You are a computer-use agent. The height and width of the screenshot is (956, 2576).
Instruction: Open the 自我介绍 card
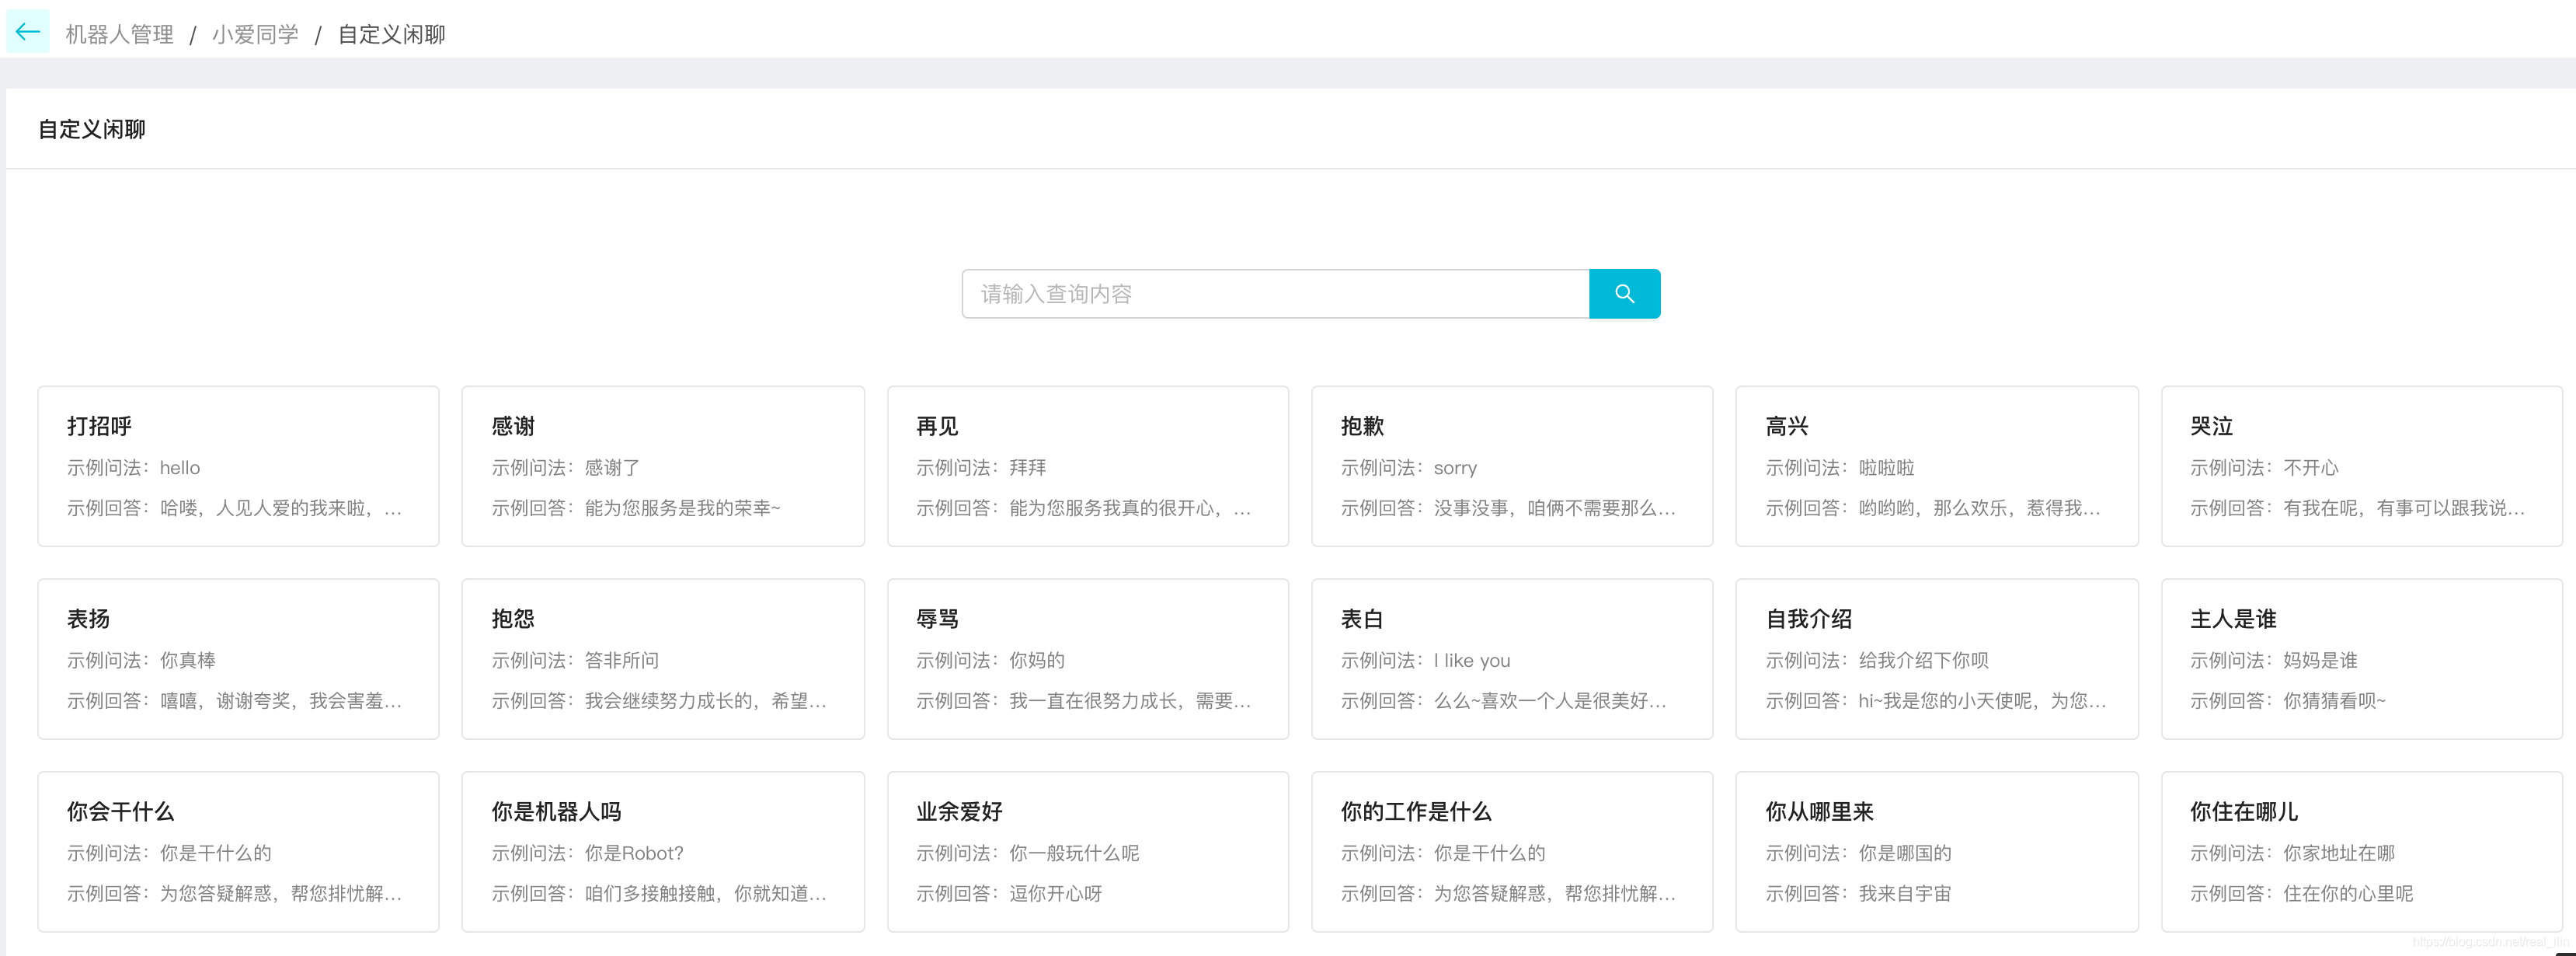(1937, 659)
